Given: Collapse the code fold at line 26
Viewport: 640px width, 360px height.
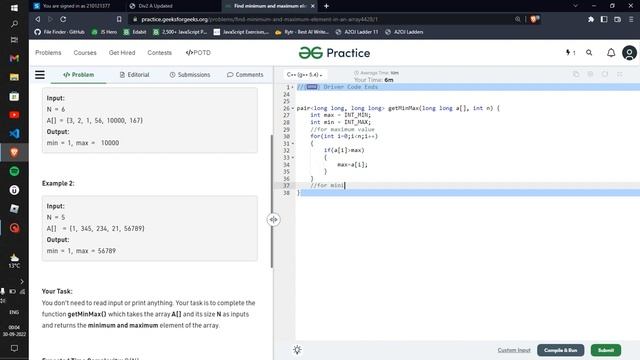Looking at the screenshot, I should pos(293,108).
